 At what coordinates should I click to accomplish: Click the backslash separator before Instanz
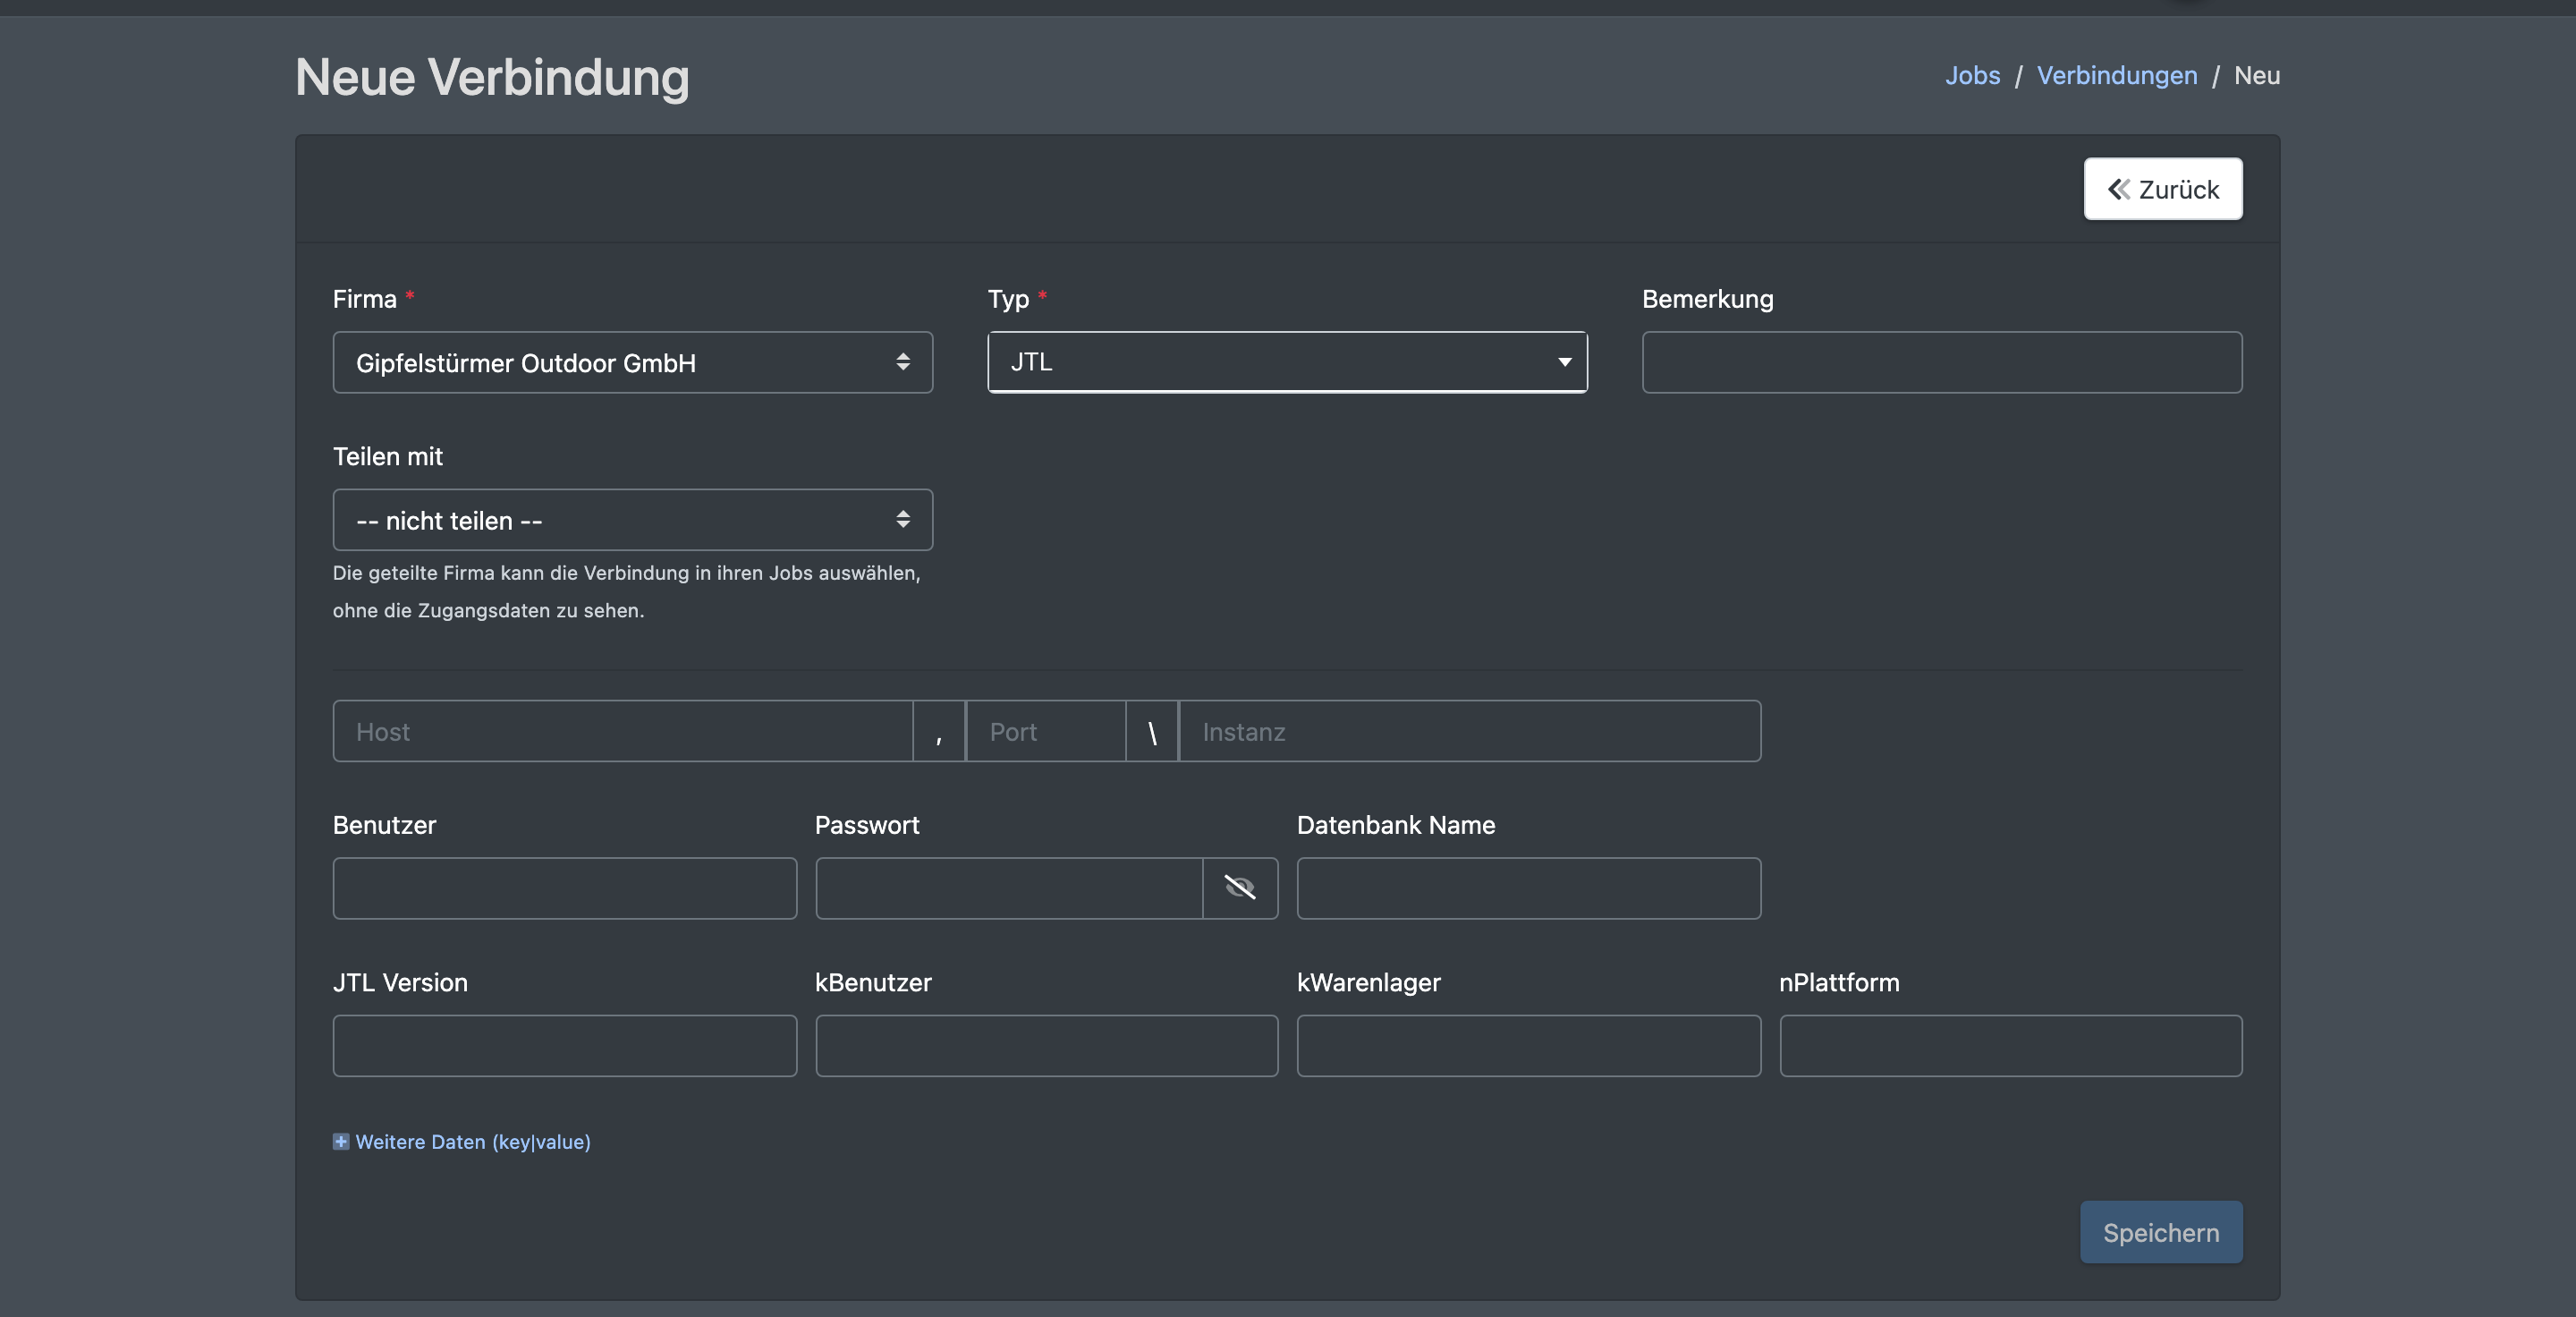click(1152, 731)
